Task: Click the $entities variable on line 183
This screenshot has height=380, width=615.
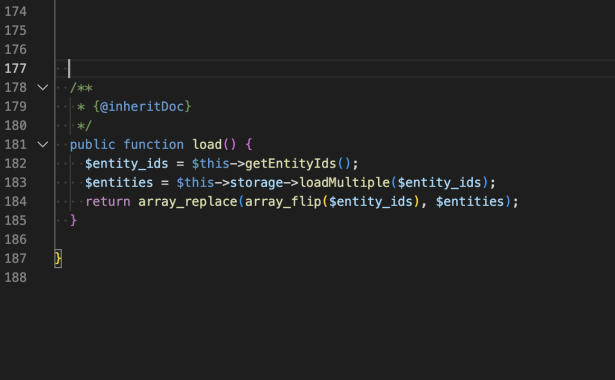Action: click(x=119, y=183)
